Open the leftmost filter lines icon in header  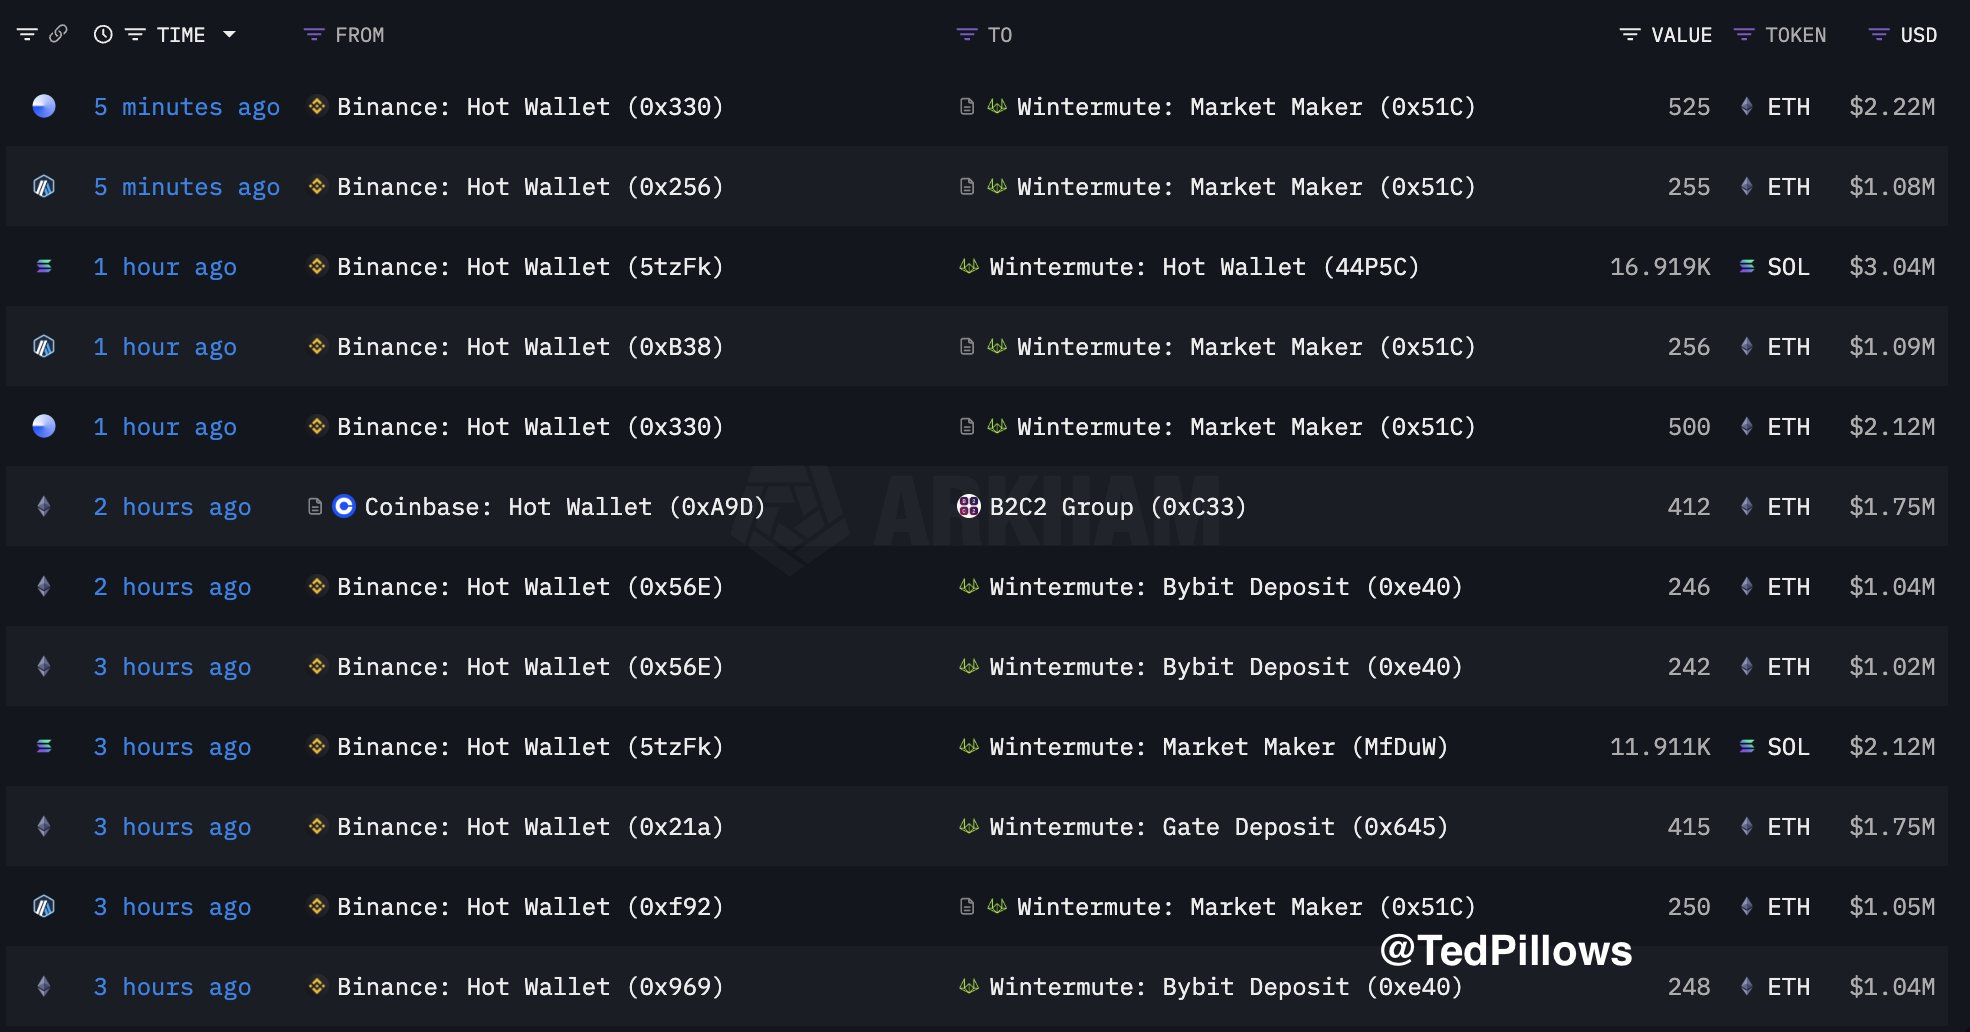point(27,35)
